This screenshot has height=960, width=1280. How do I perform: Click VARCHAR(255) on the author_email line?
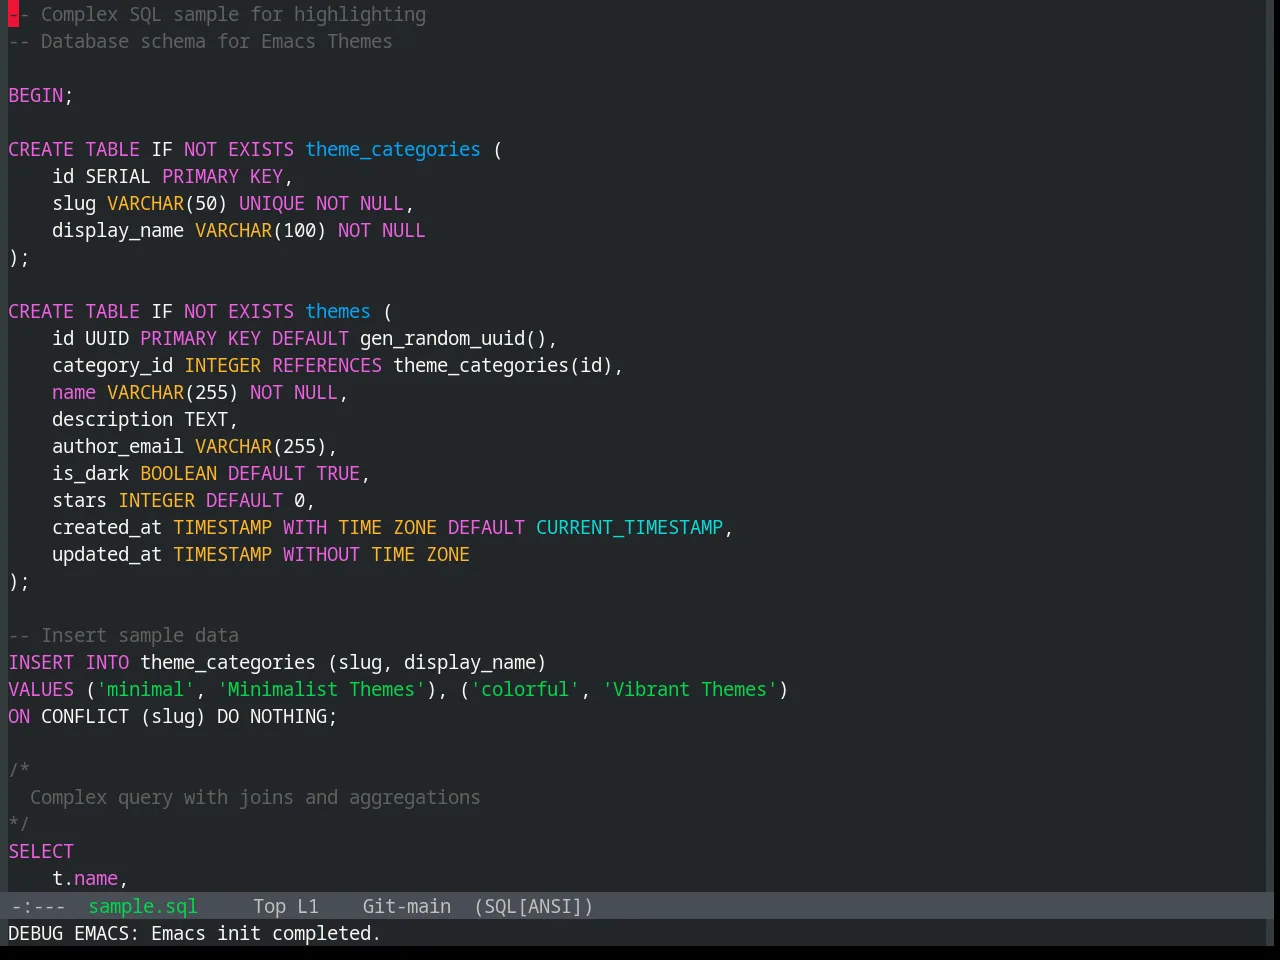click(261, 447)
